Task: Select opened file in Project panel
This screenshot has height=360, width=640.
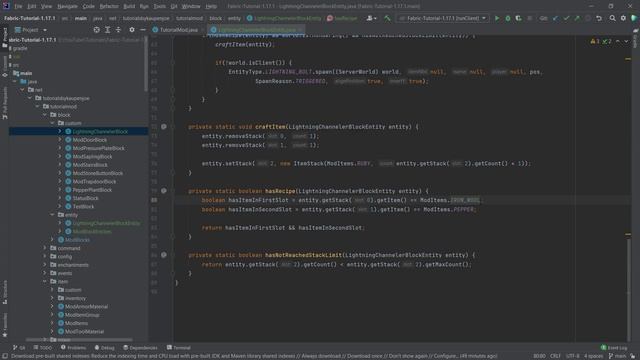Action: coord(96,30)
